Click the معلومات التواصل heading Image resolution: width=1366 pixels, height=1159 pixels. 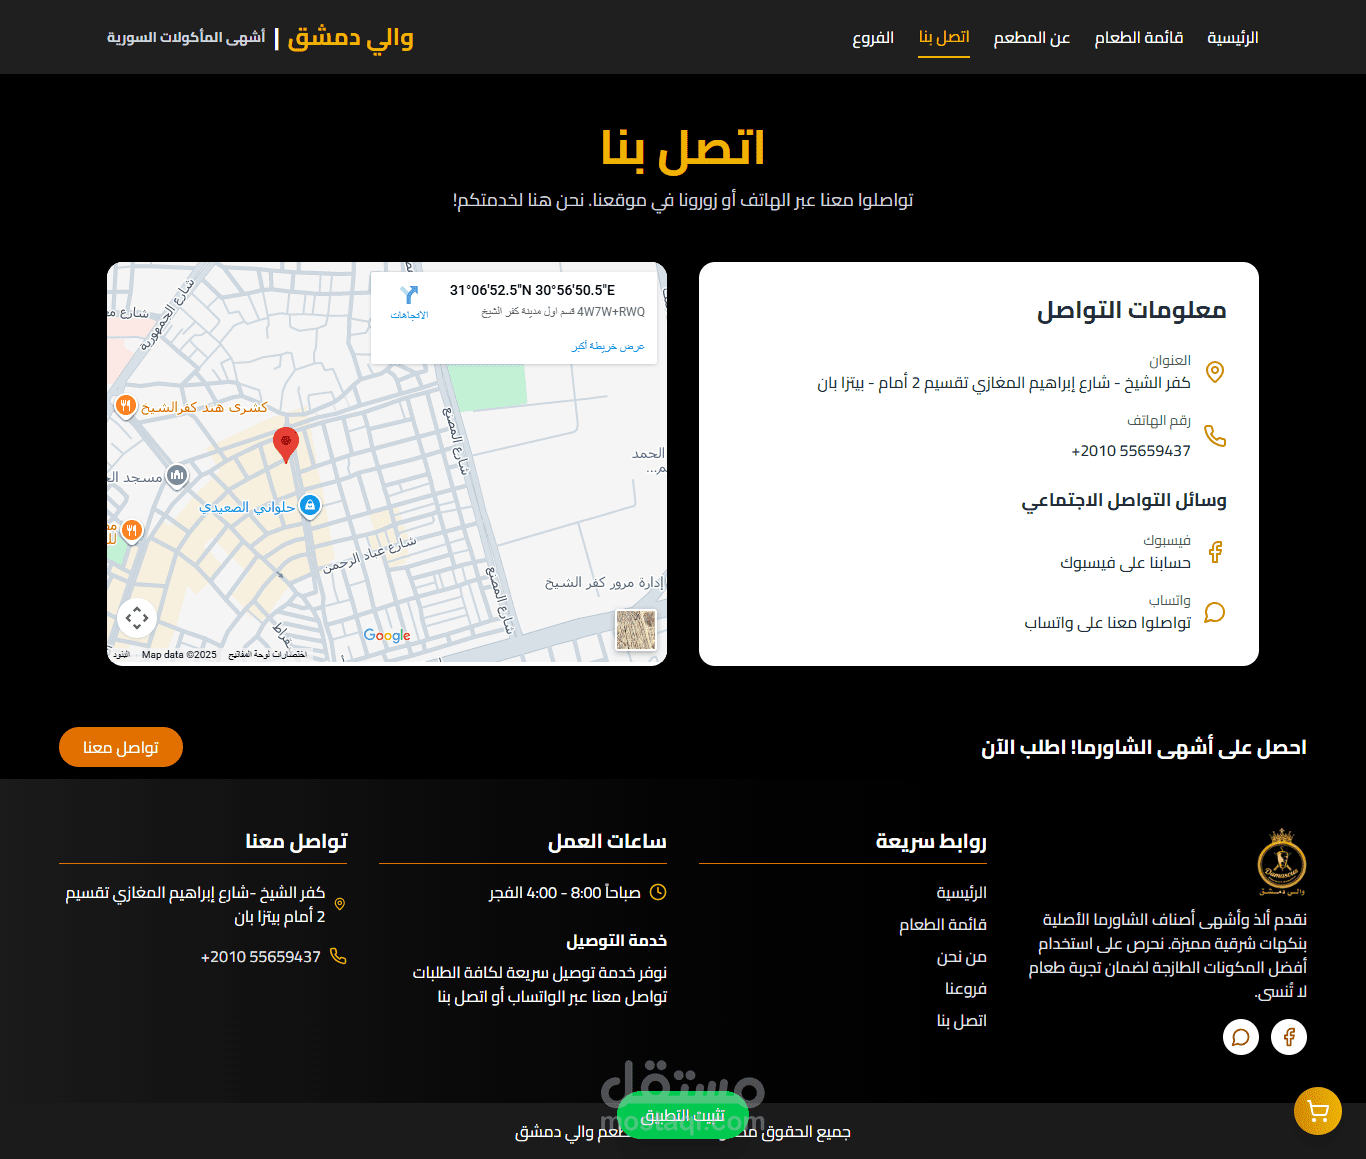coord(1131,310)
